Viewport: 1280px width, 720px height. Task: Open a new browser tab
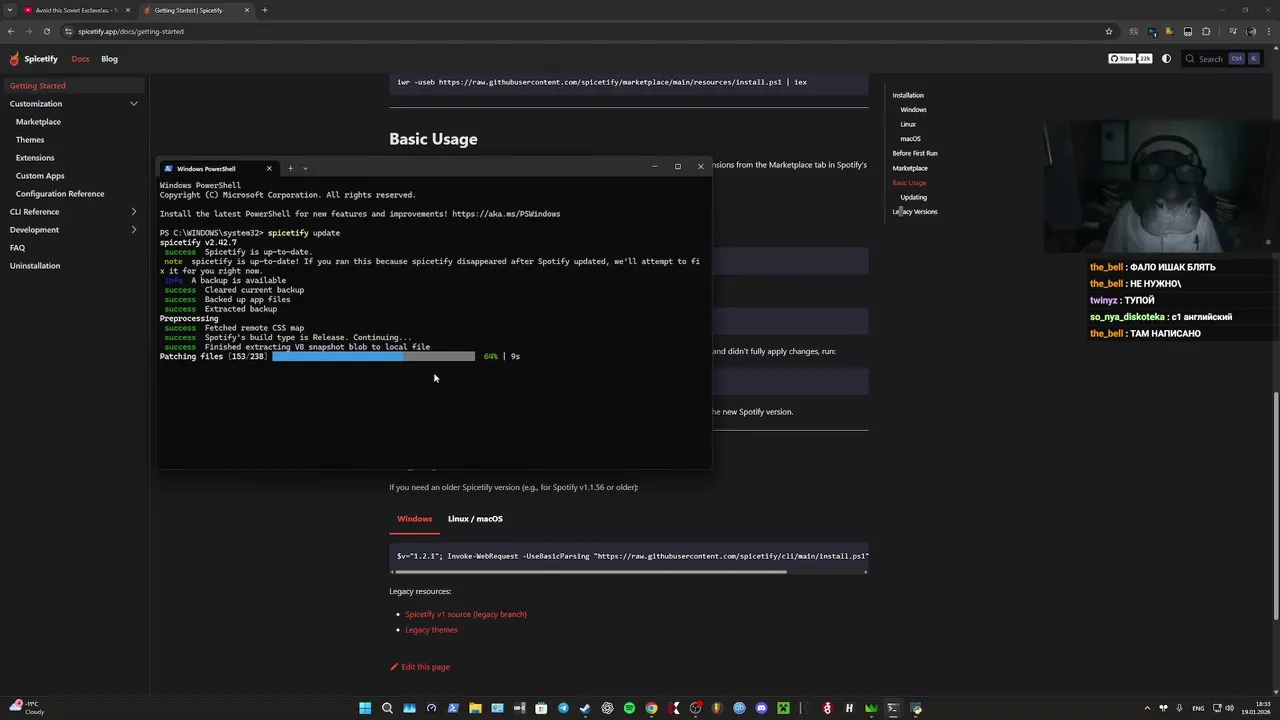[265, 10]
